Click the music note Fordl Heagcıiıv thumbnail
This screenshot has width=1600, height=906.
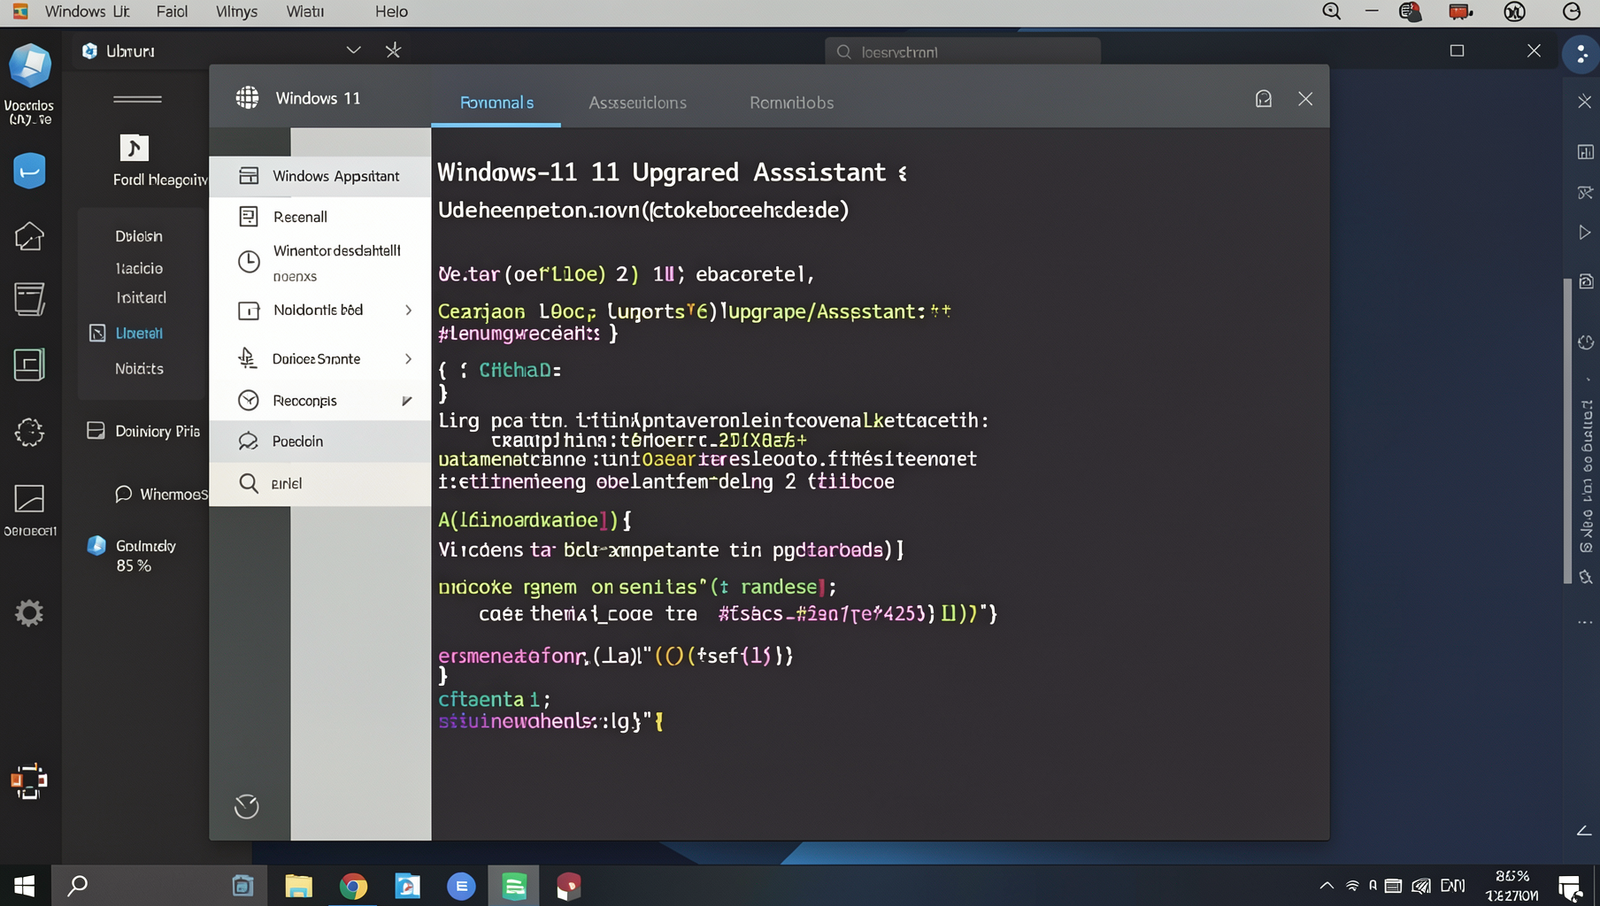coord(134,148)
